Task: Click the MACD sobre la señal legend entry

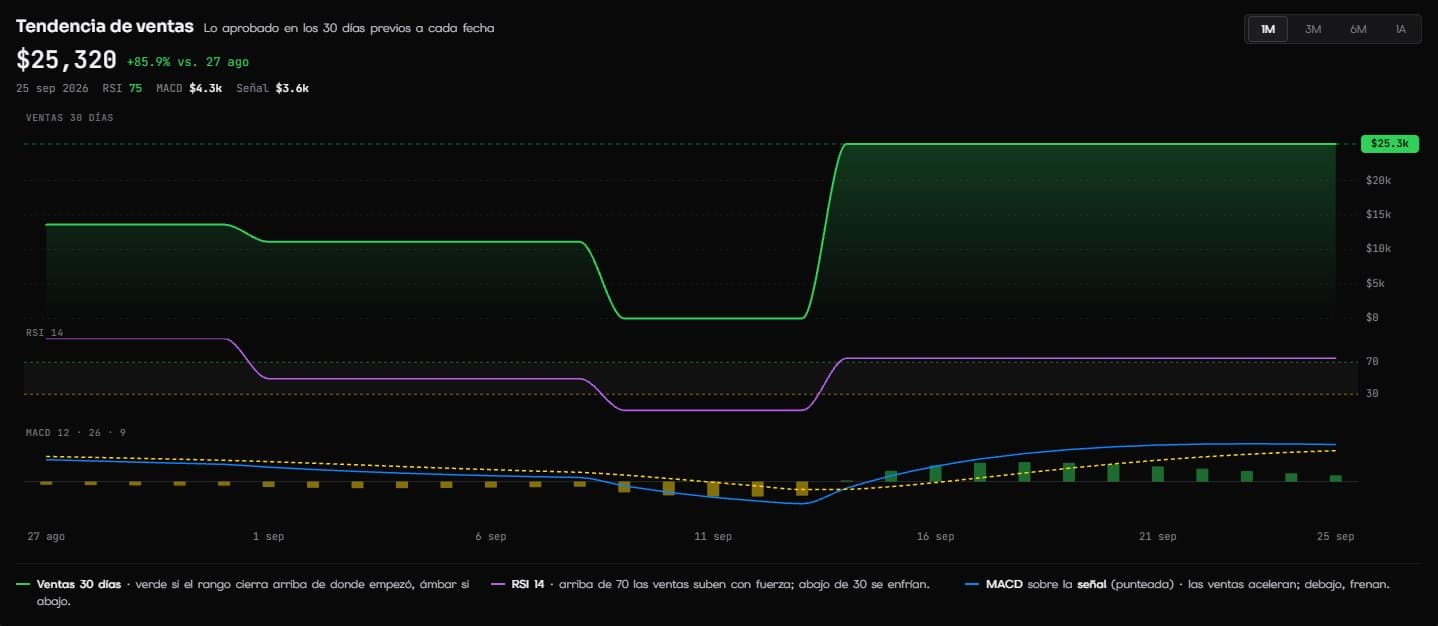Action: coord(1177,584)
